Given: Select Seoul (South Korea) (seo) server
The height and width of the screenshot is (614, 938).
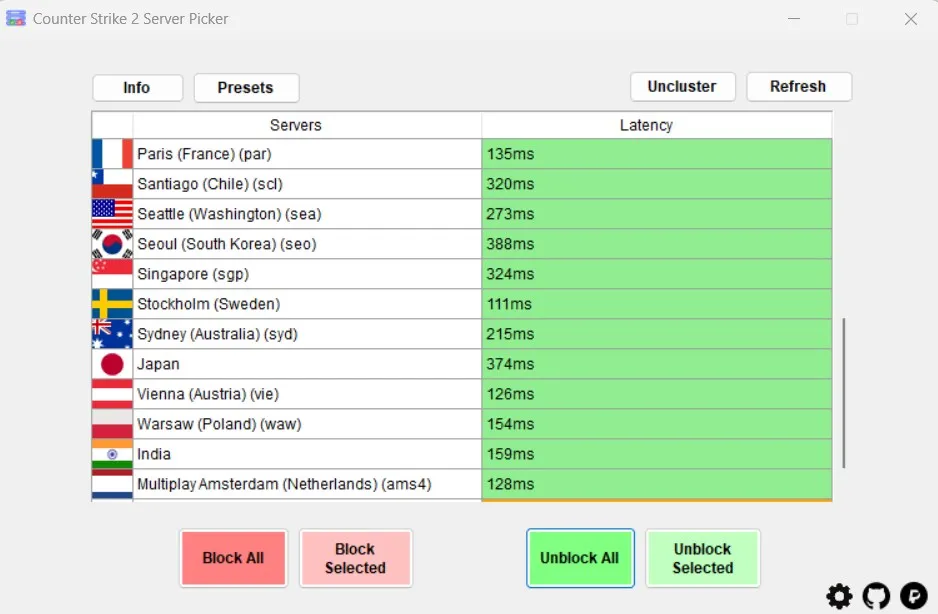Looking at the screenshot, I should [307, 244].
